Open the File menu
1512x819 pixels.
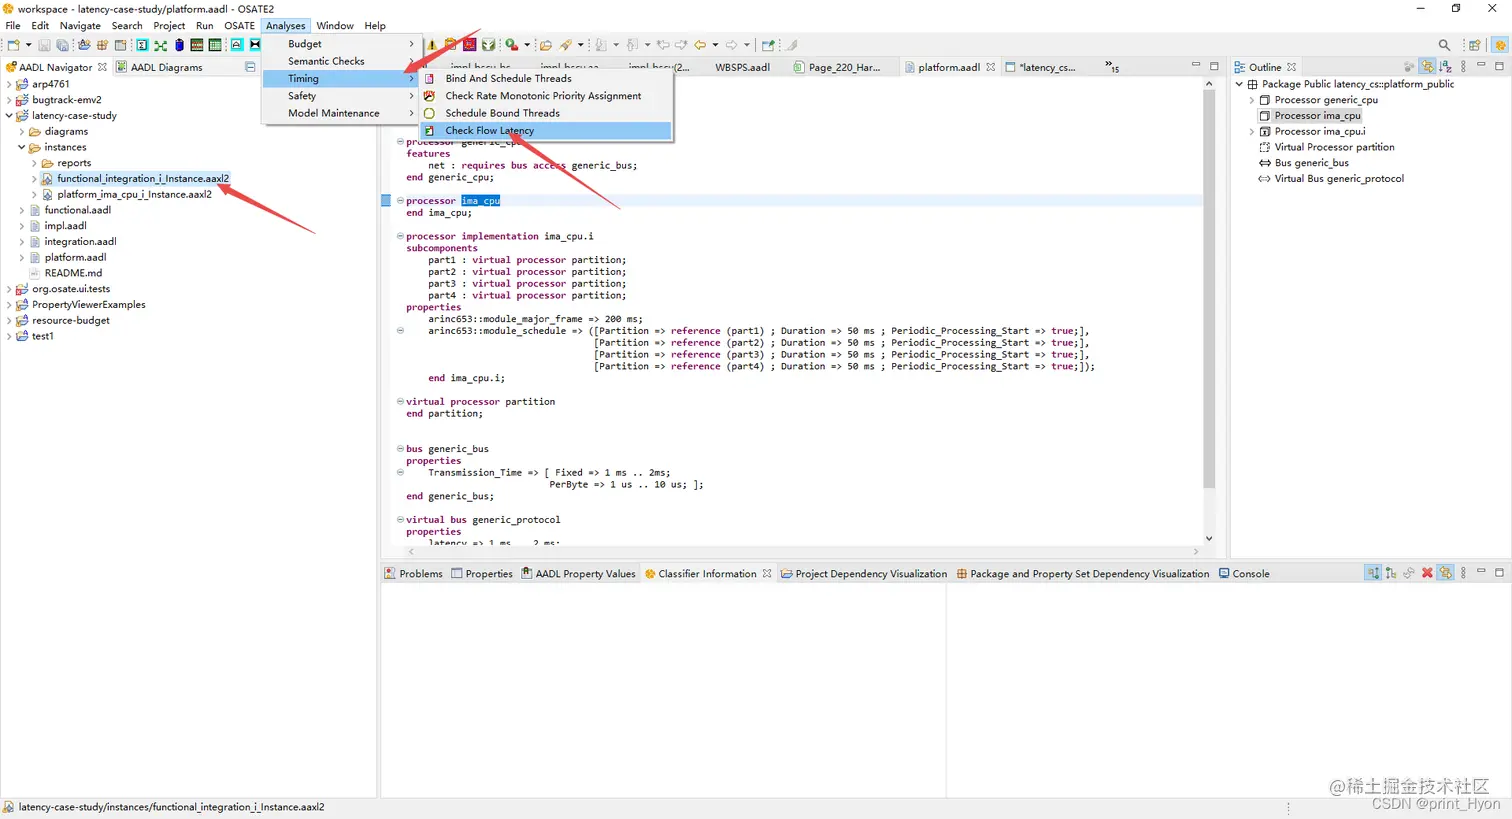[x=13, y=26]
